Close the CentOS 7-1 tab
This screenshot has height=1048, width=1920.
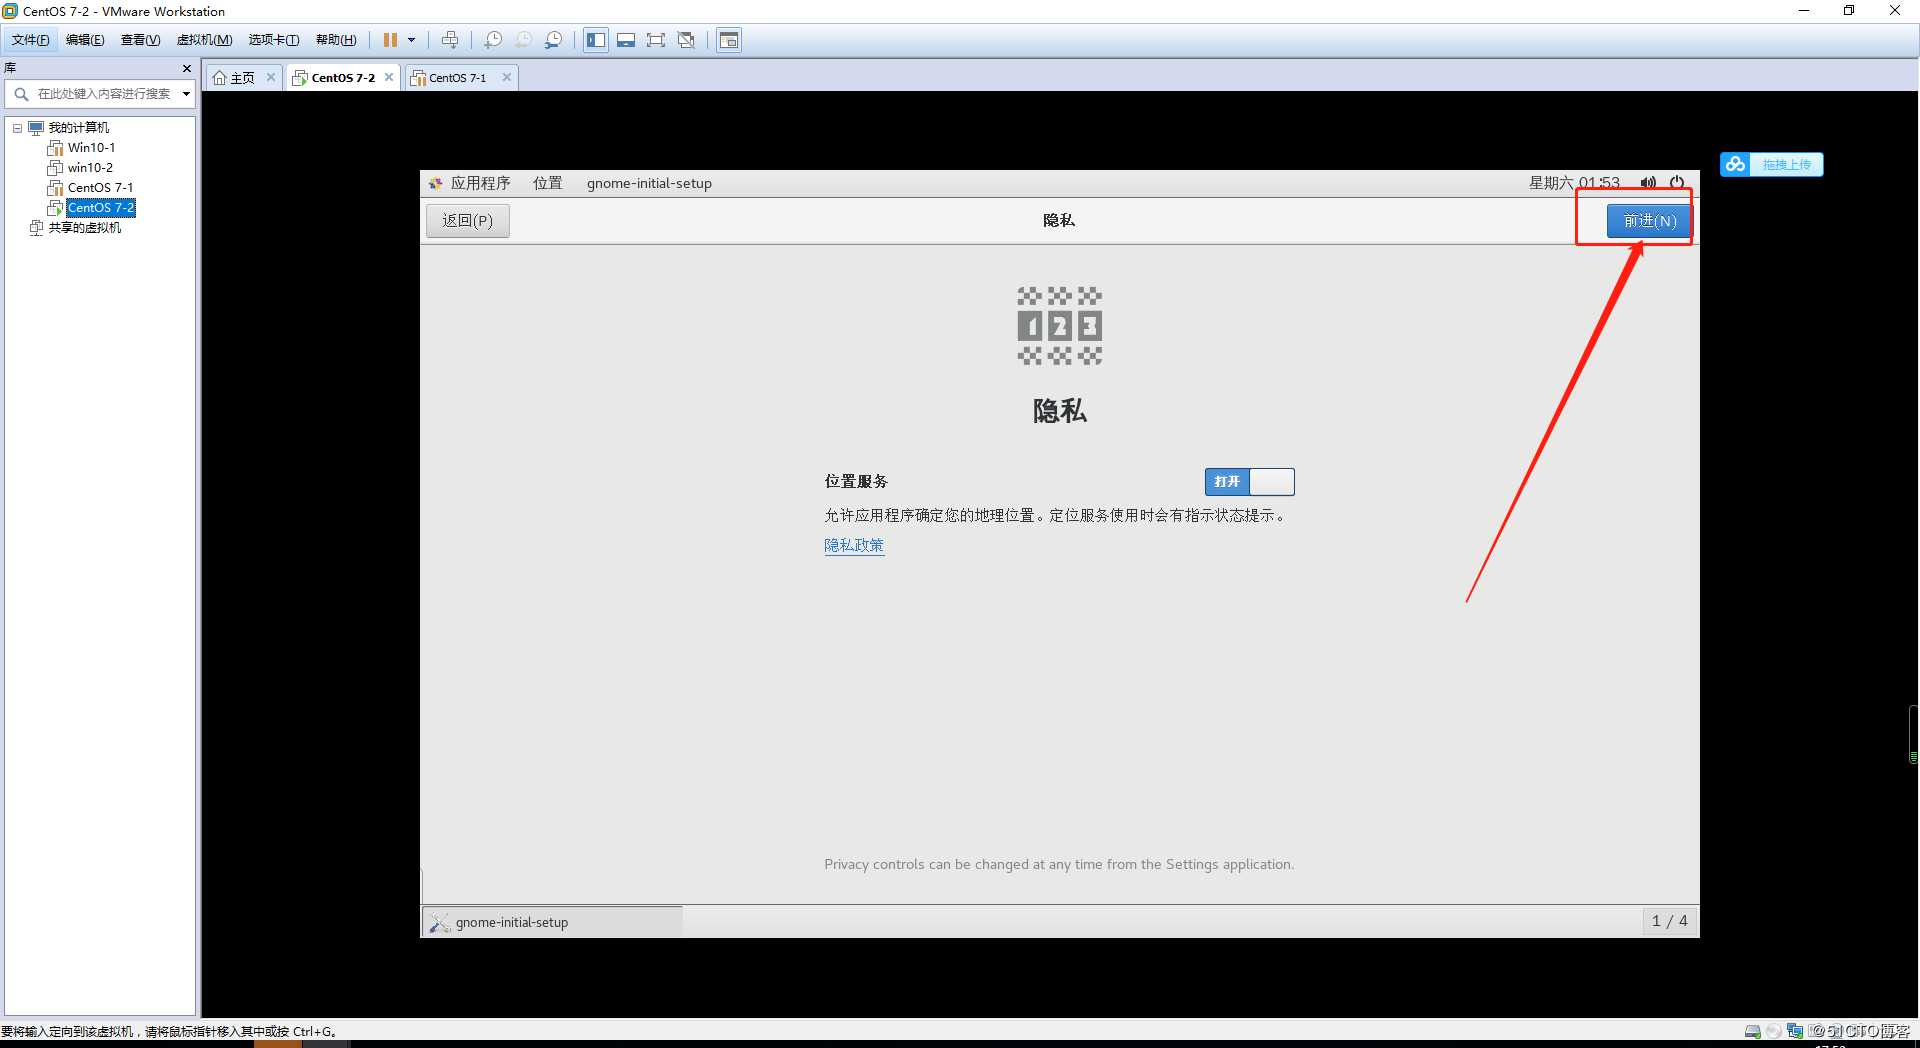pos(507,77)
